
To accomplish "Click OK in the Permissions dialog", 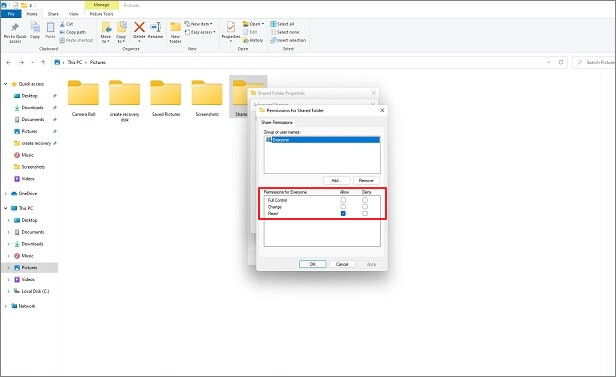I will tap(313, 264).
